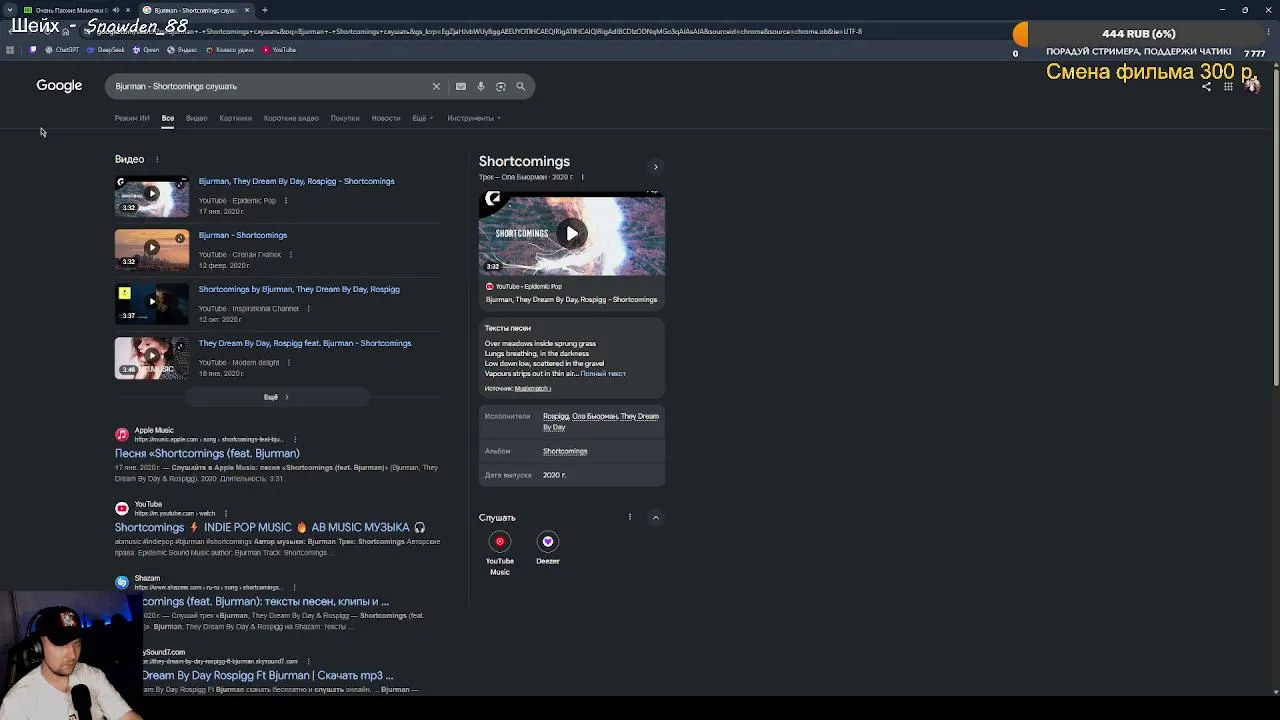The image size is (1280, 720).
Task: Play Inspirational Channel video thumbnail
Action: pyautogui.click(x=152, y=304)
